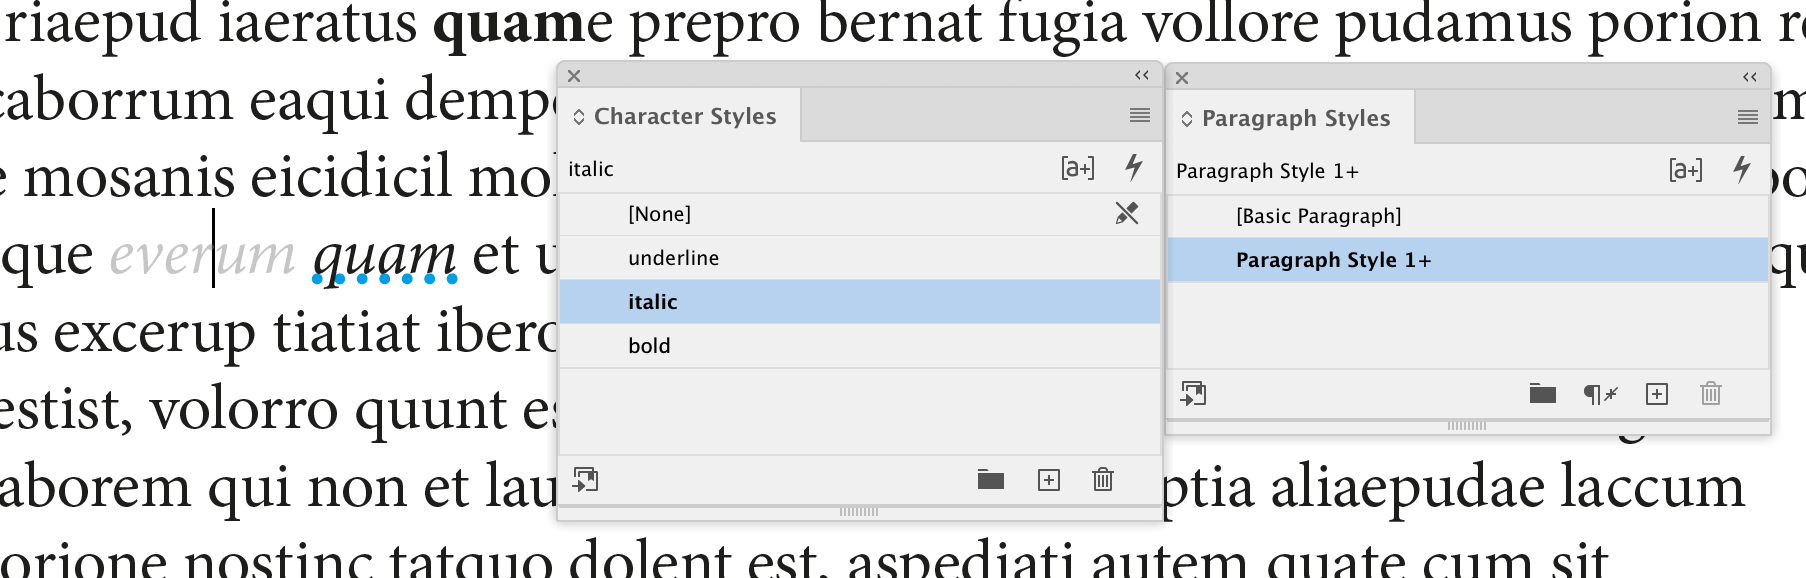Image resolution: width=1806 pixels, height=578 pixels.
Task: Select [Basic Paragraph] style
Action: (x=1318, y=216)
